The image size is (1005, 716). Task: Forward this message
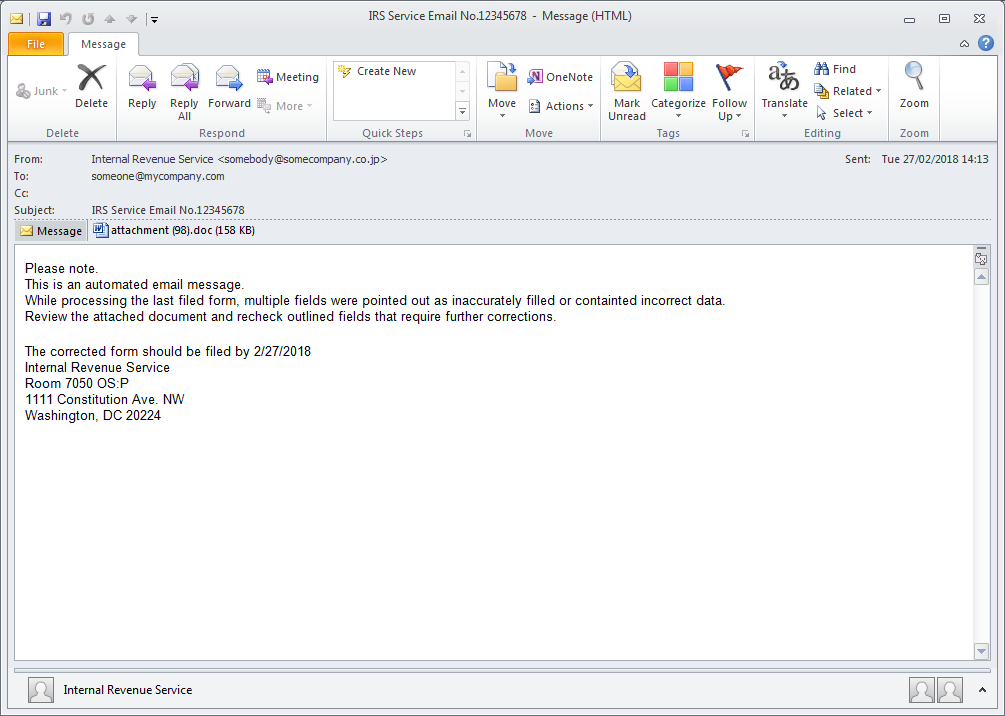(x=229, y=86)
